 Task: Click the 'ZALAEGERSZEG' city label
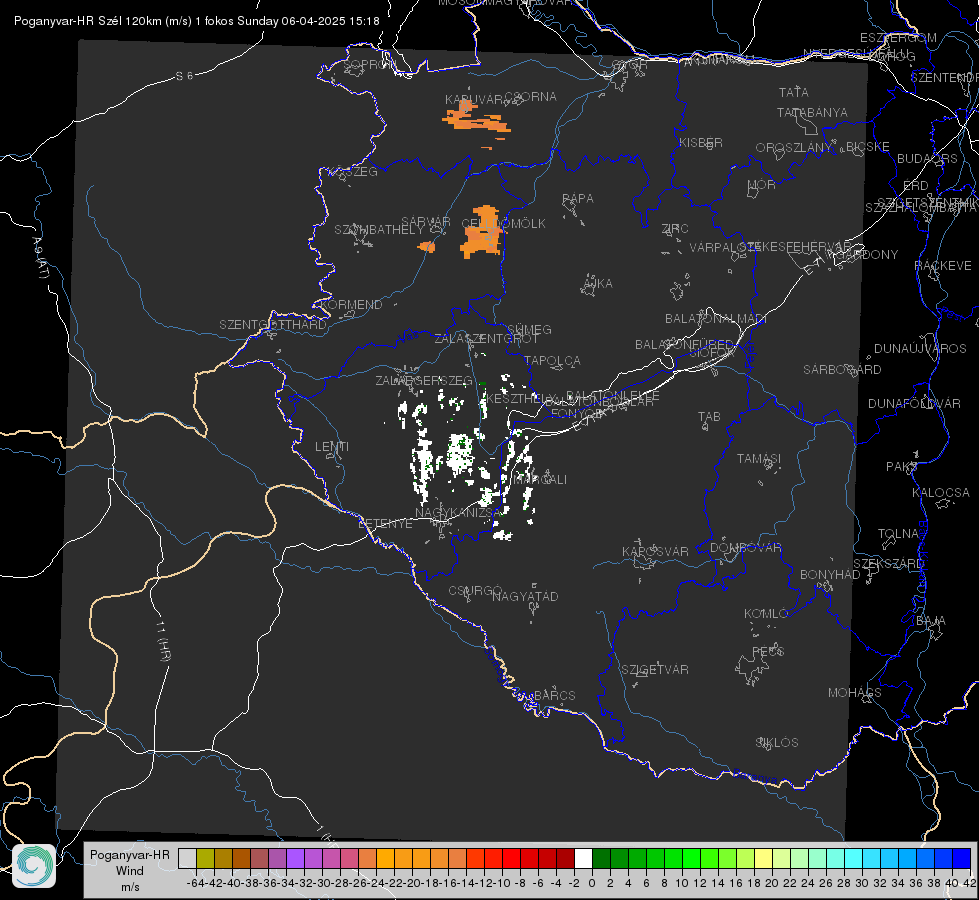[x=424, y=380]
